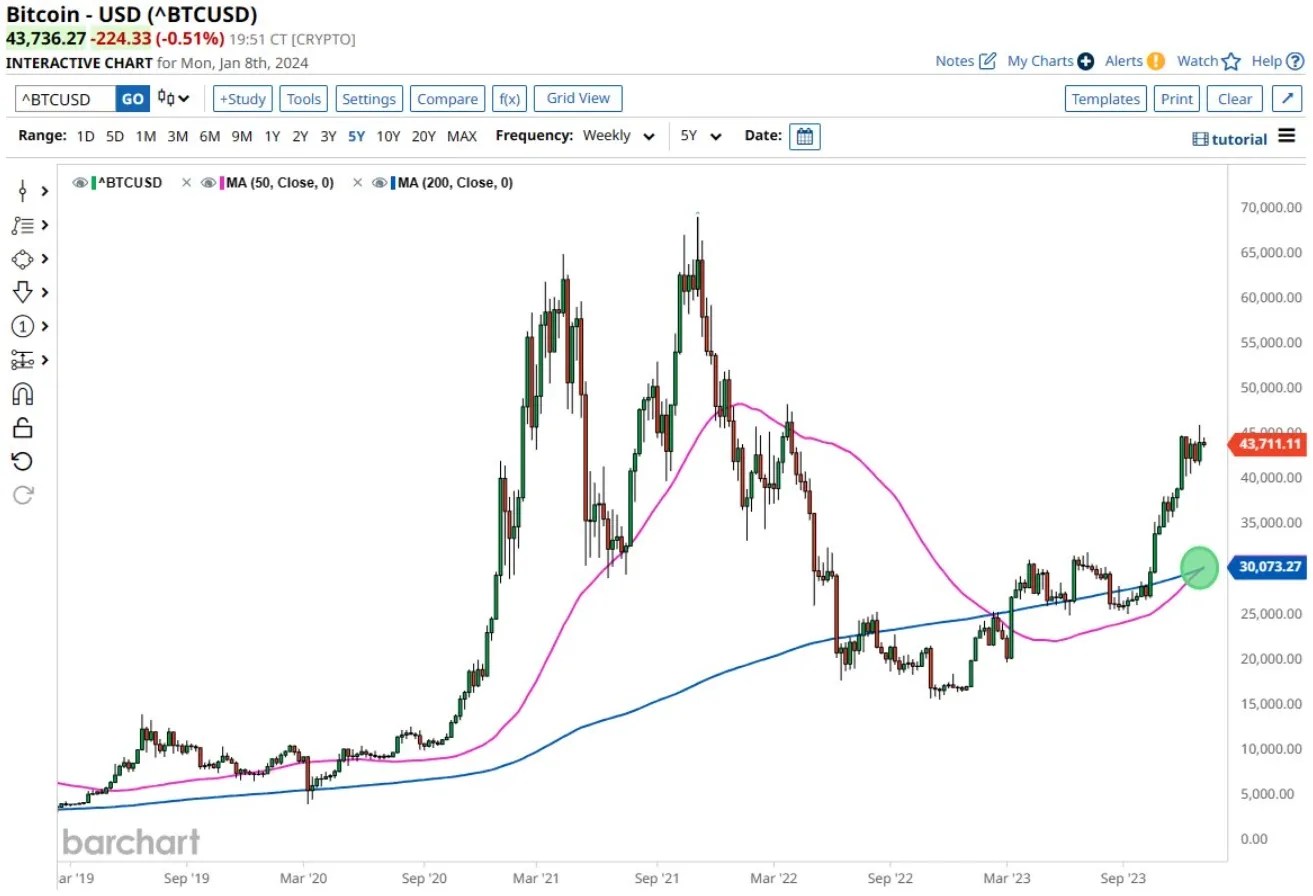Click the Compare button

(x=446, y=98)
